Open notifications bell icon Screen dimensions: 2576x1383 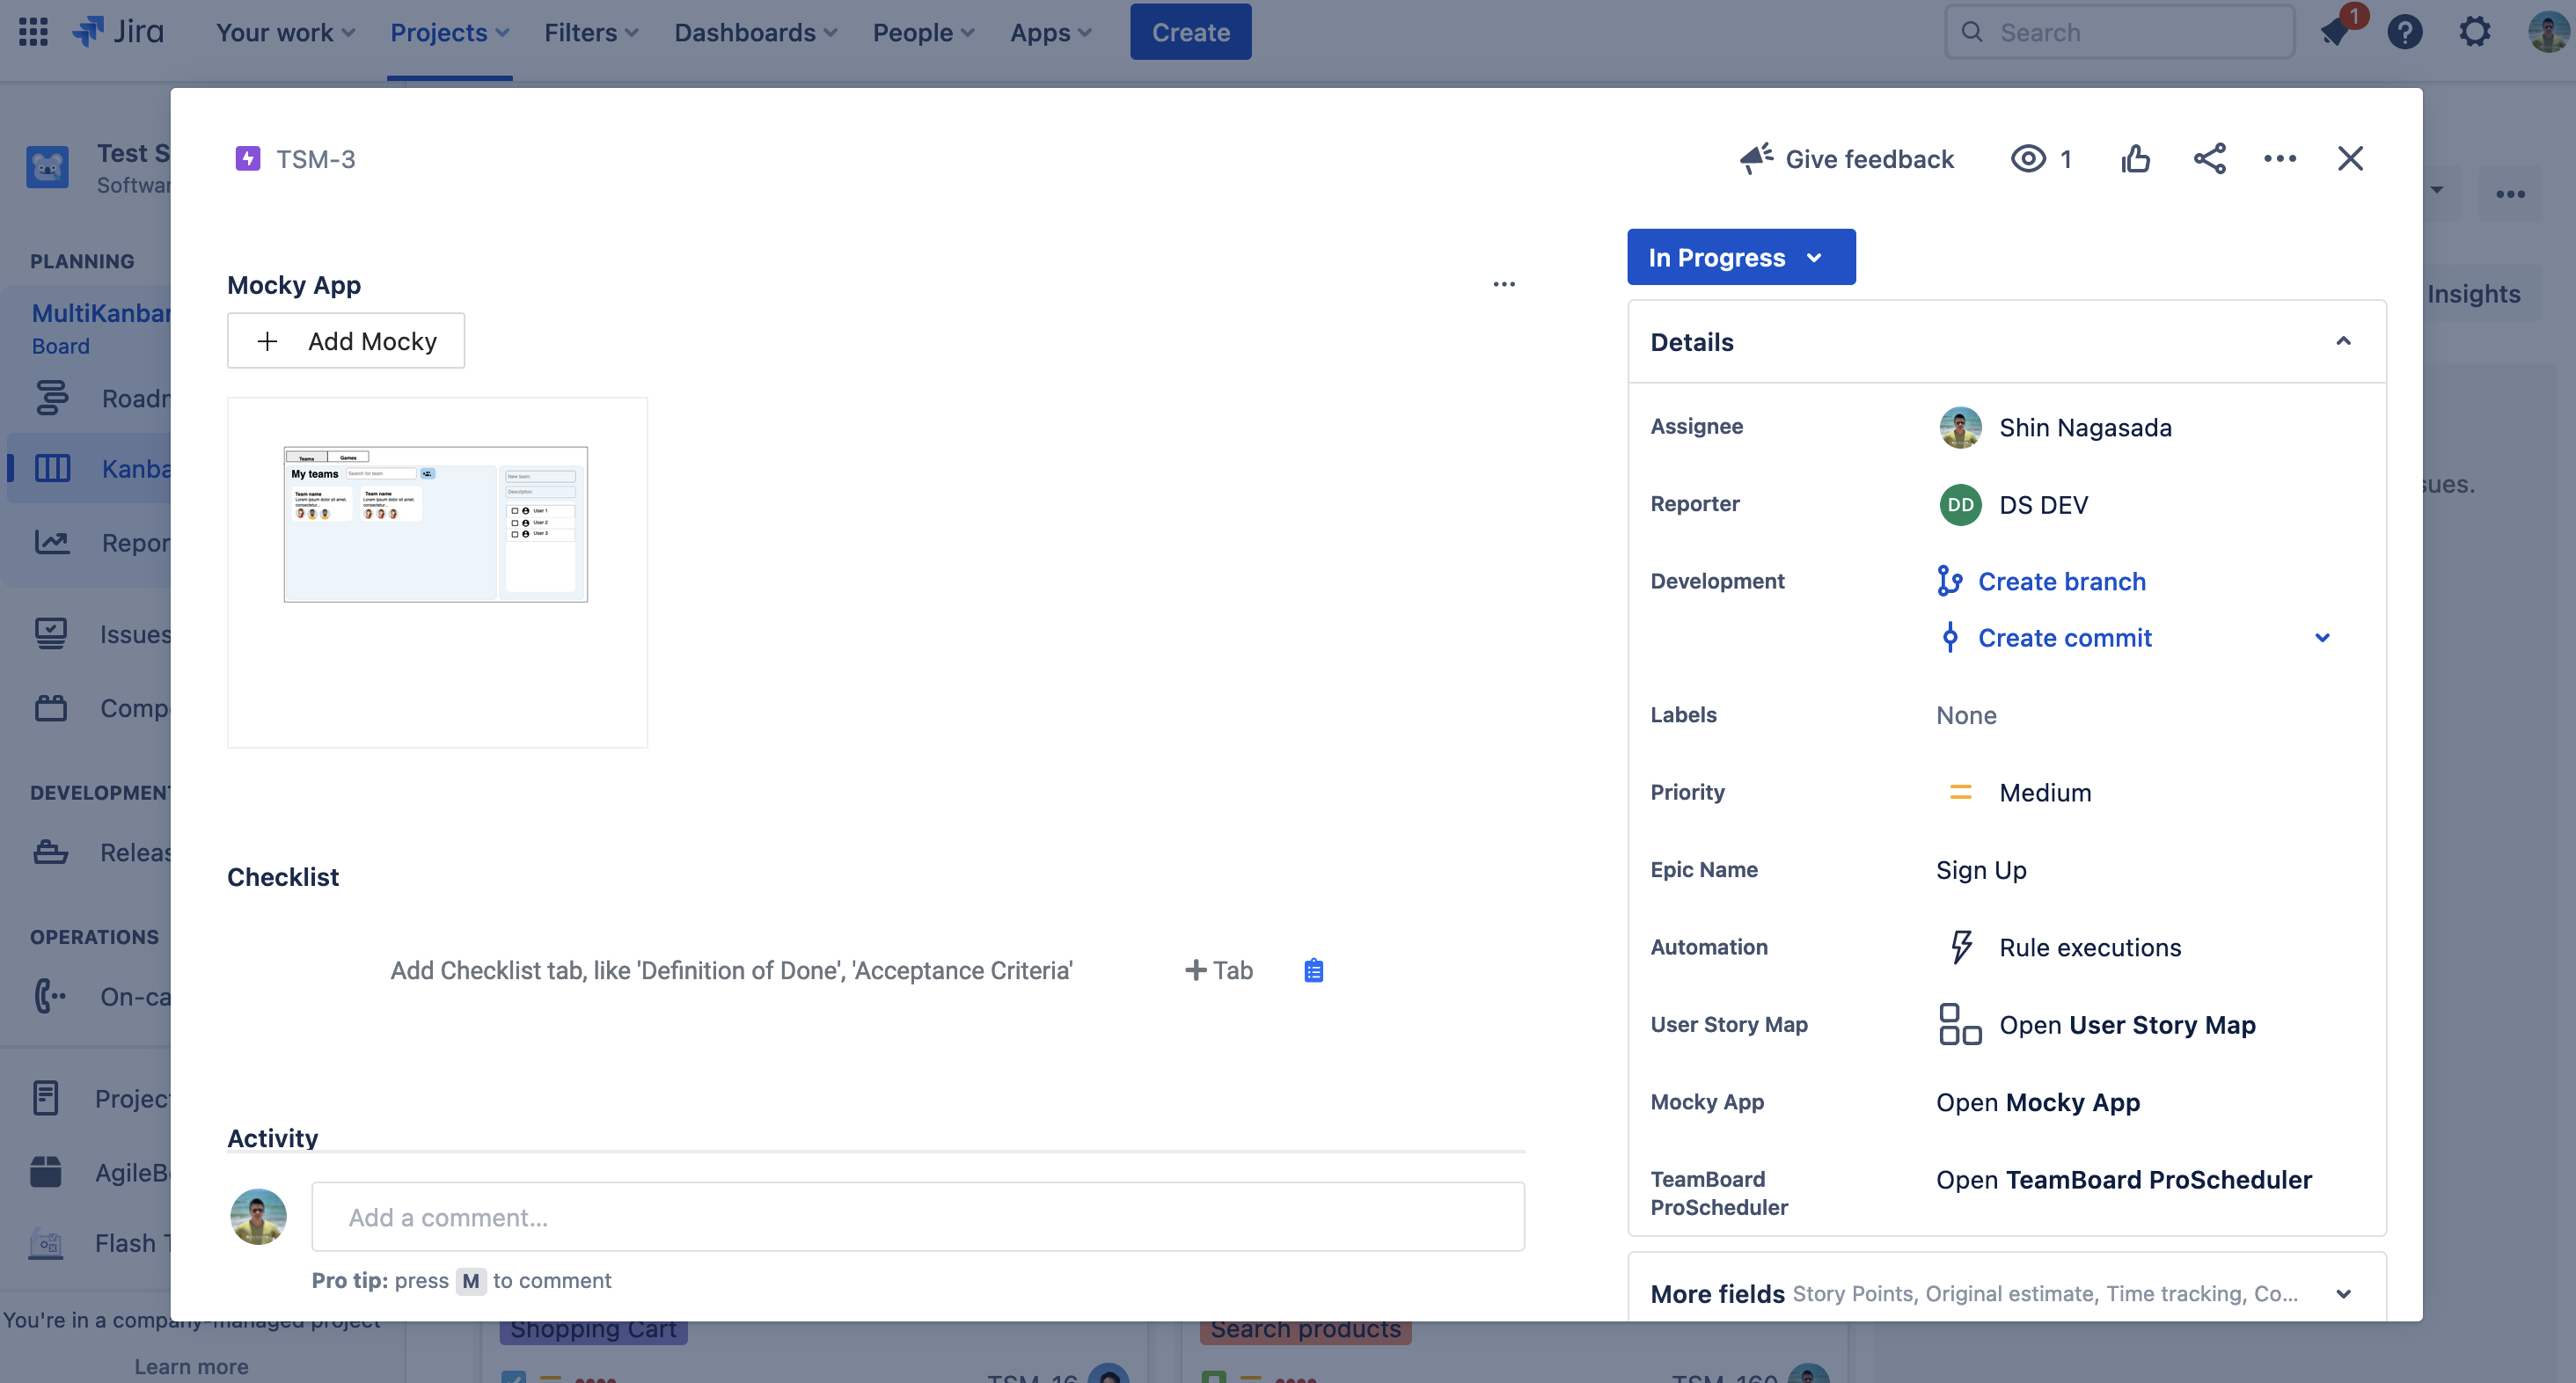(x=2335, y=32)
